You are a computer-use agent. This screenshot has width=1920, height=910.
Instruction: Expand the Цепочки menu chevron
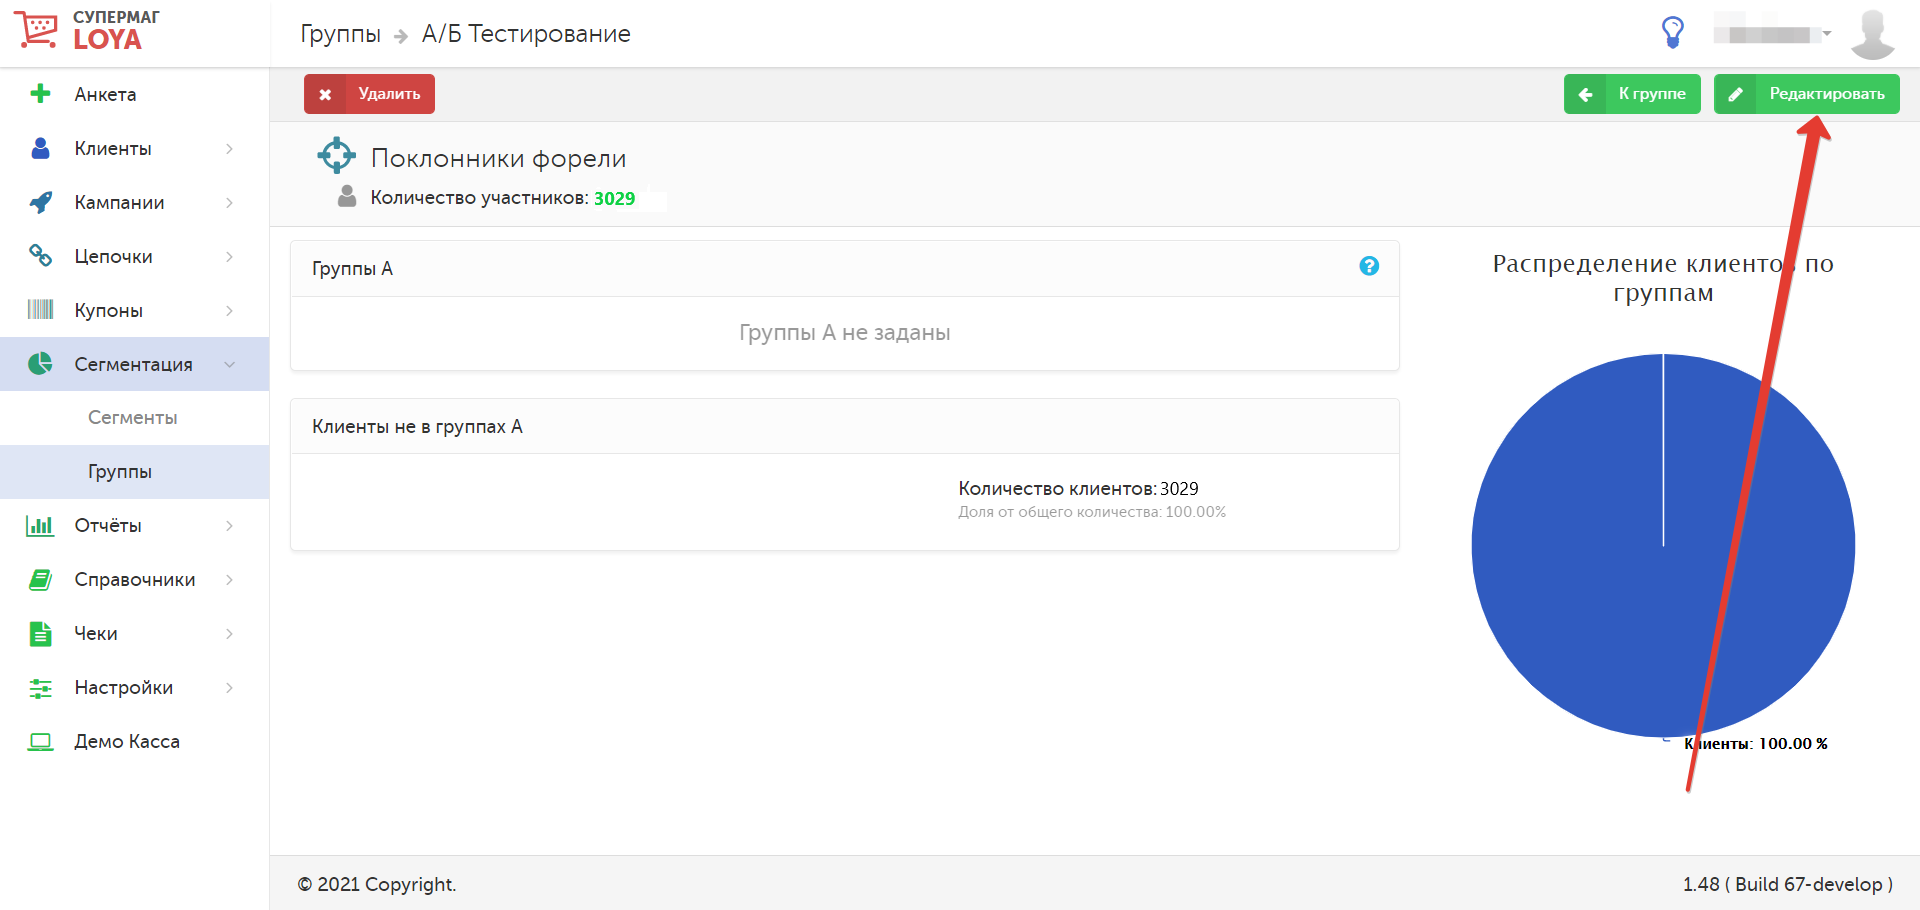coord(229,256)
